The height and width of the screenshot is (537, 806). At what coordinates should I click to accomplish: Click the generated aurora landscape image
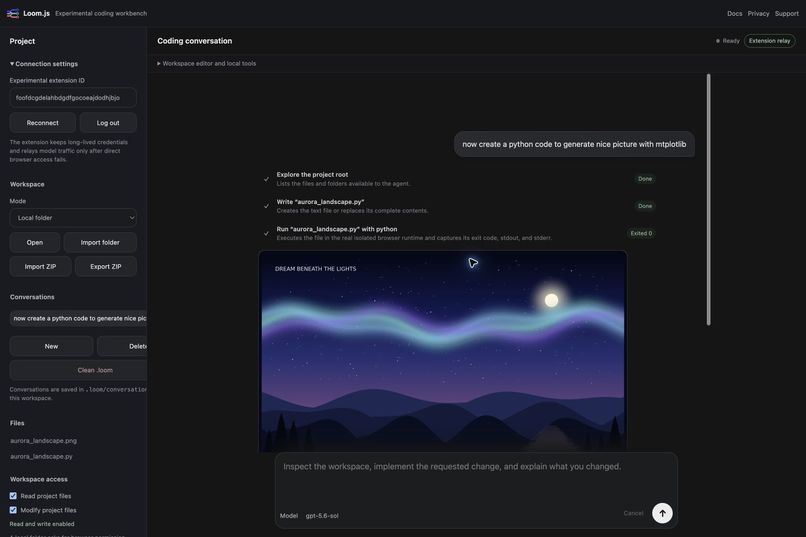(x=443, y=351)
